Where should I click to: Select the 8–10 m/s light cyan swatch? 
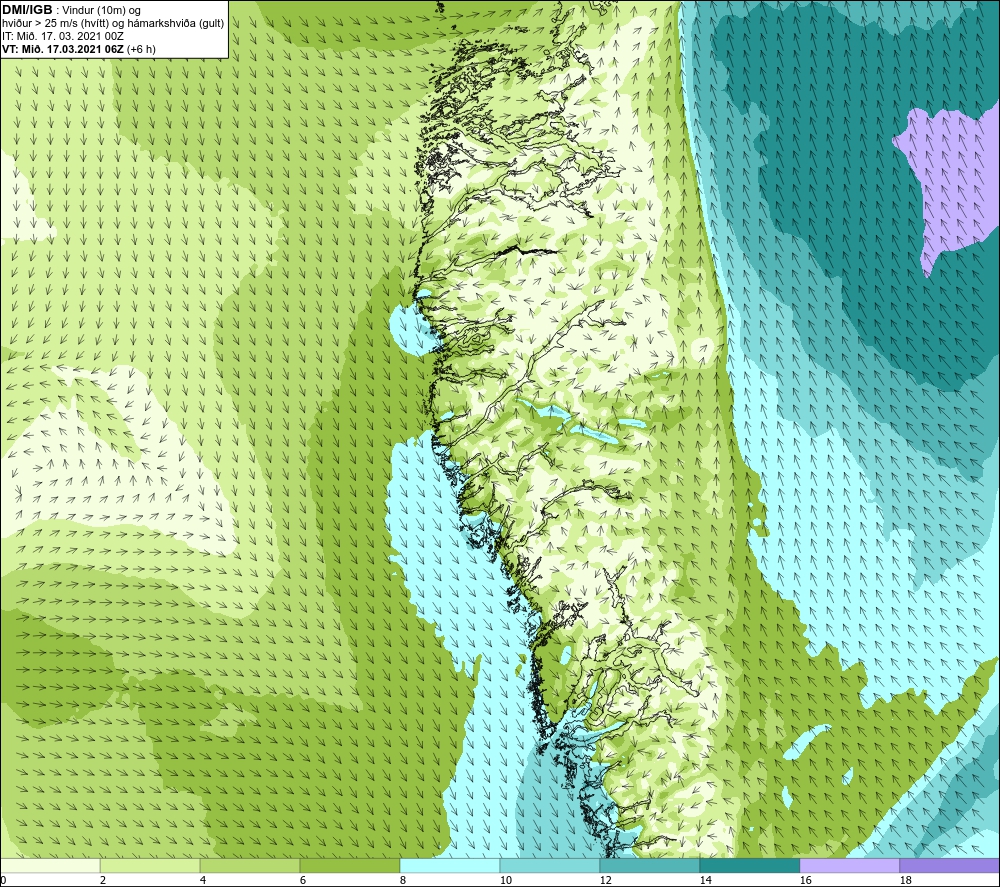[450, 866]
